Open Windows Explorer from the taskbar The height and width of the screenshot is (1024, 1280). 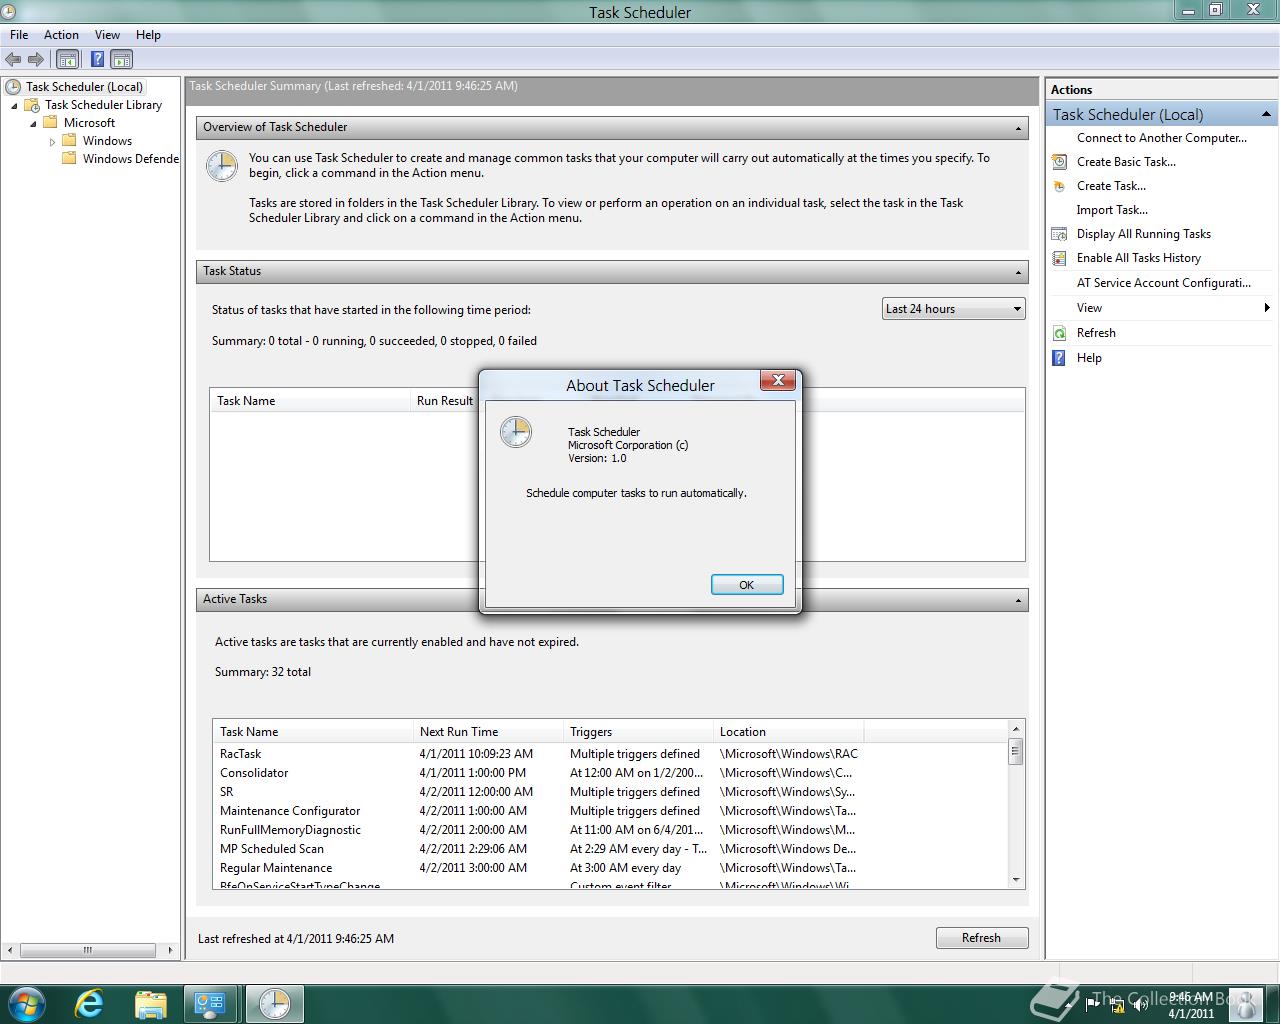(150, 1004)
